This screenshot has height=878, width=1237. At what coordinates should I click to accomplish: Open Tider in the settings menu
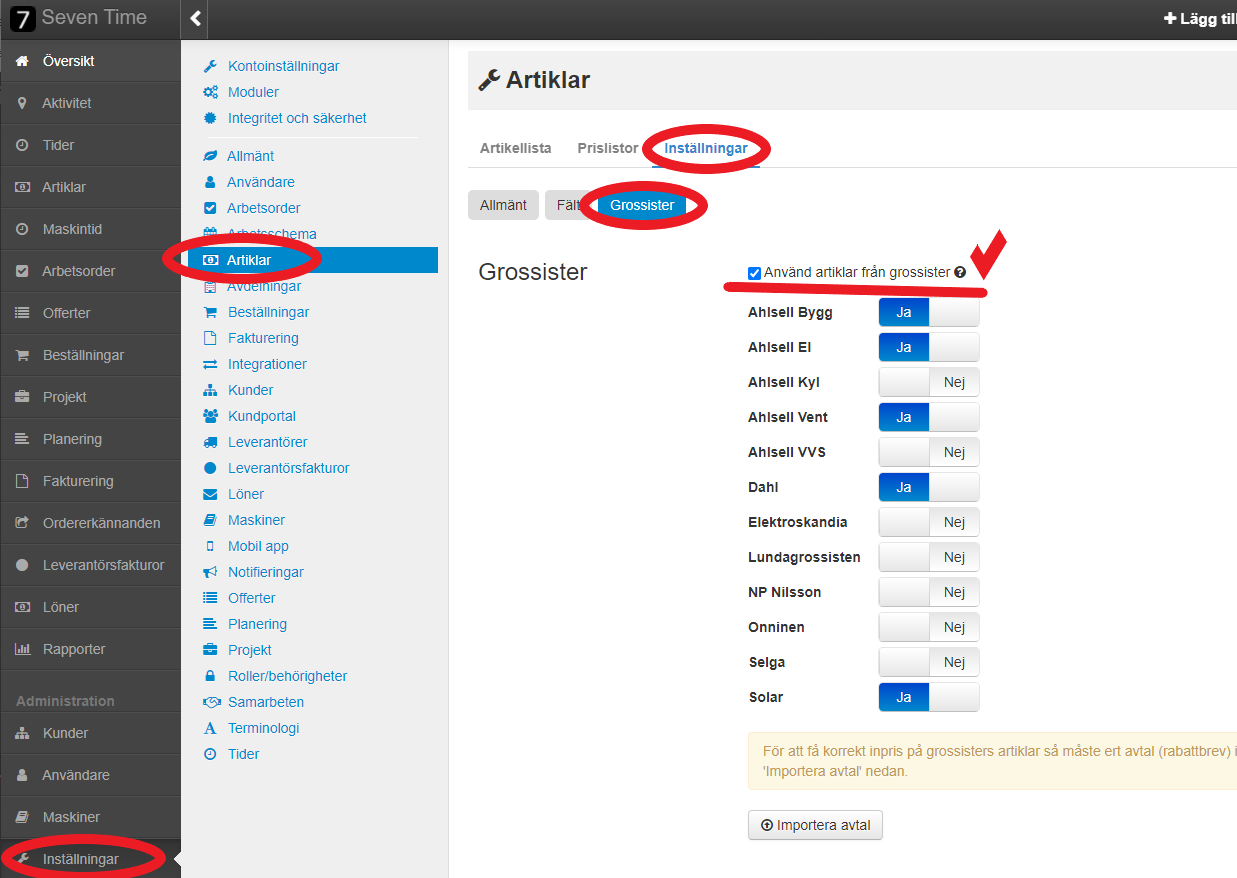point(243,754)
